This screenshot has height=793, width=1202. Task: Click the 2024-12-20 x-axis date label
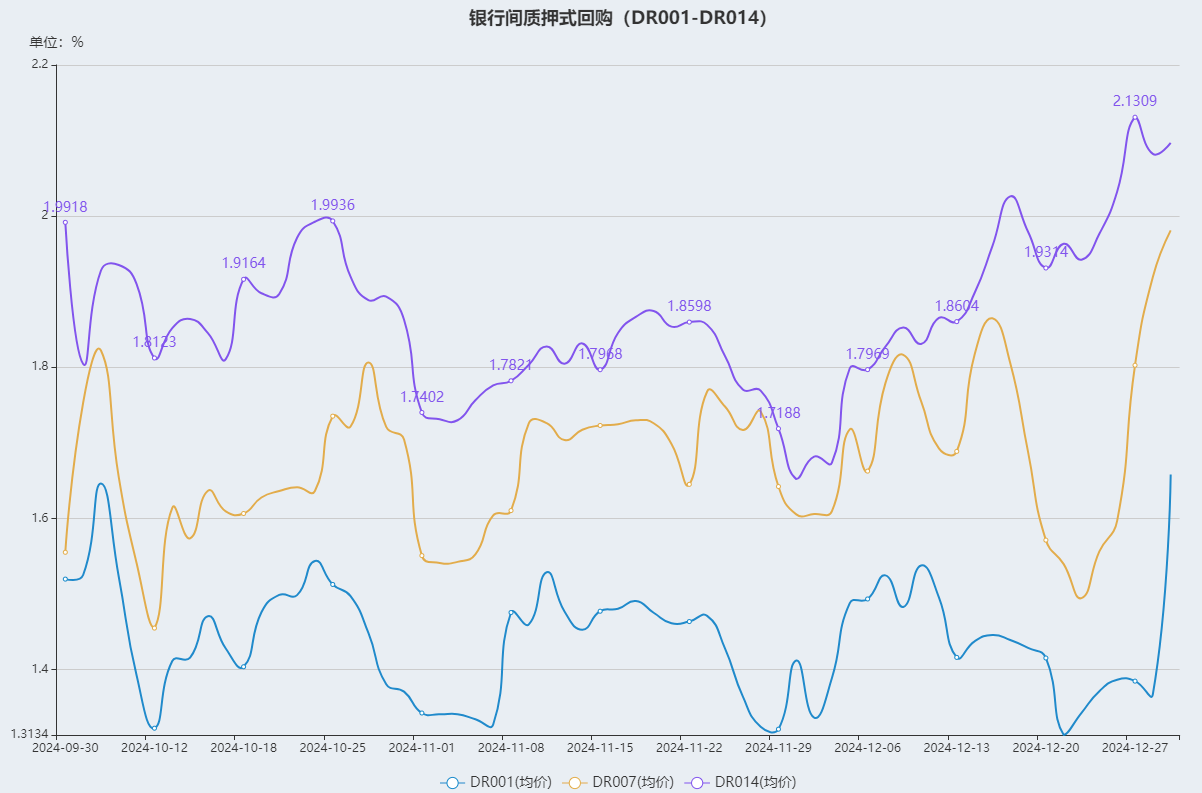coord(1038,747)
